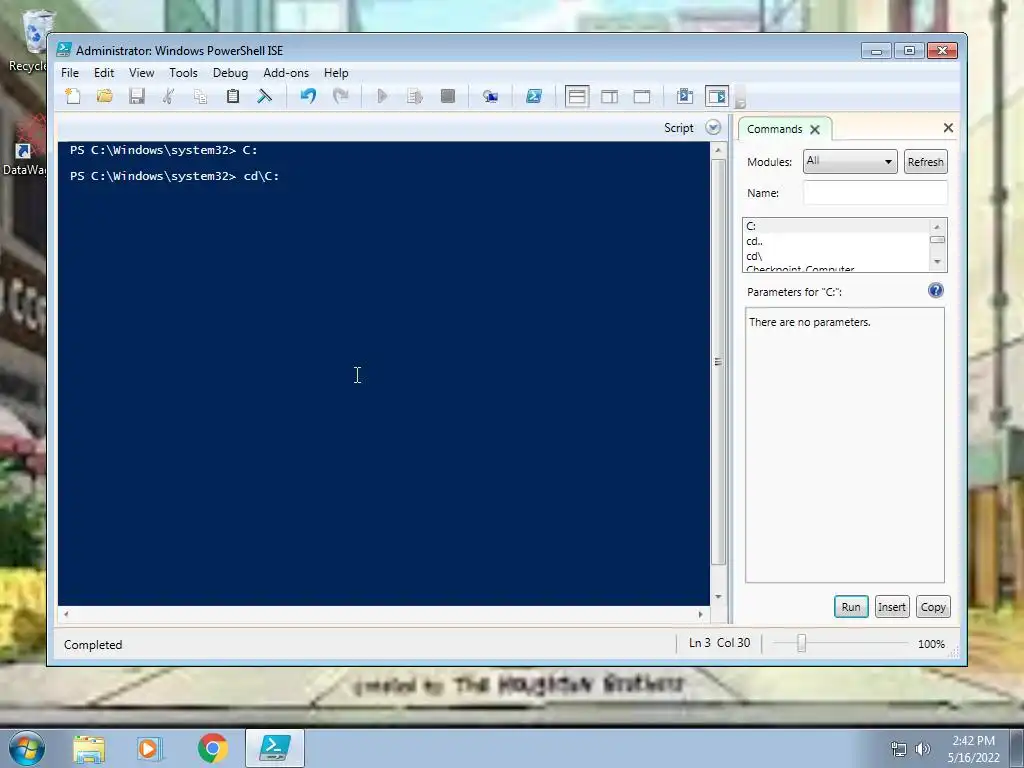Stop operation with the square stop icon
The image size is (1024, 768).
(x=447, y=97)
